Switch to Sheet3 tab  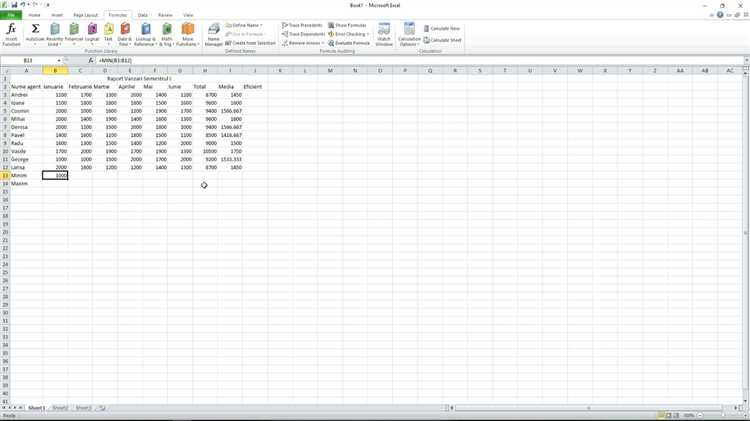(84, 408)
